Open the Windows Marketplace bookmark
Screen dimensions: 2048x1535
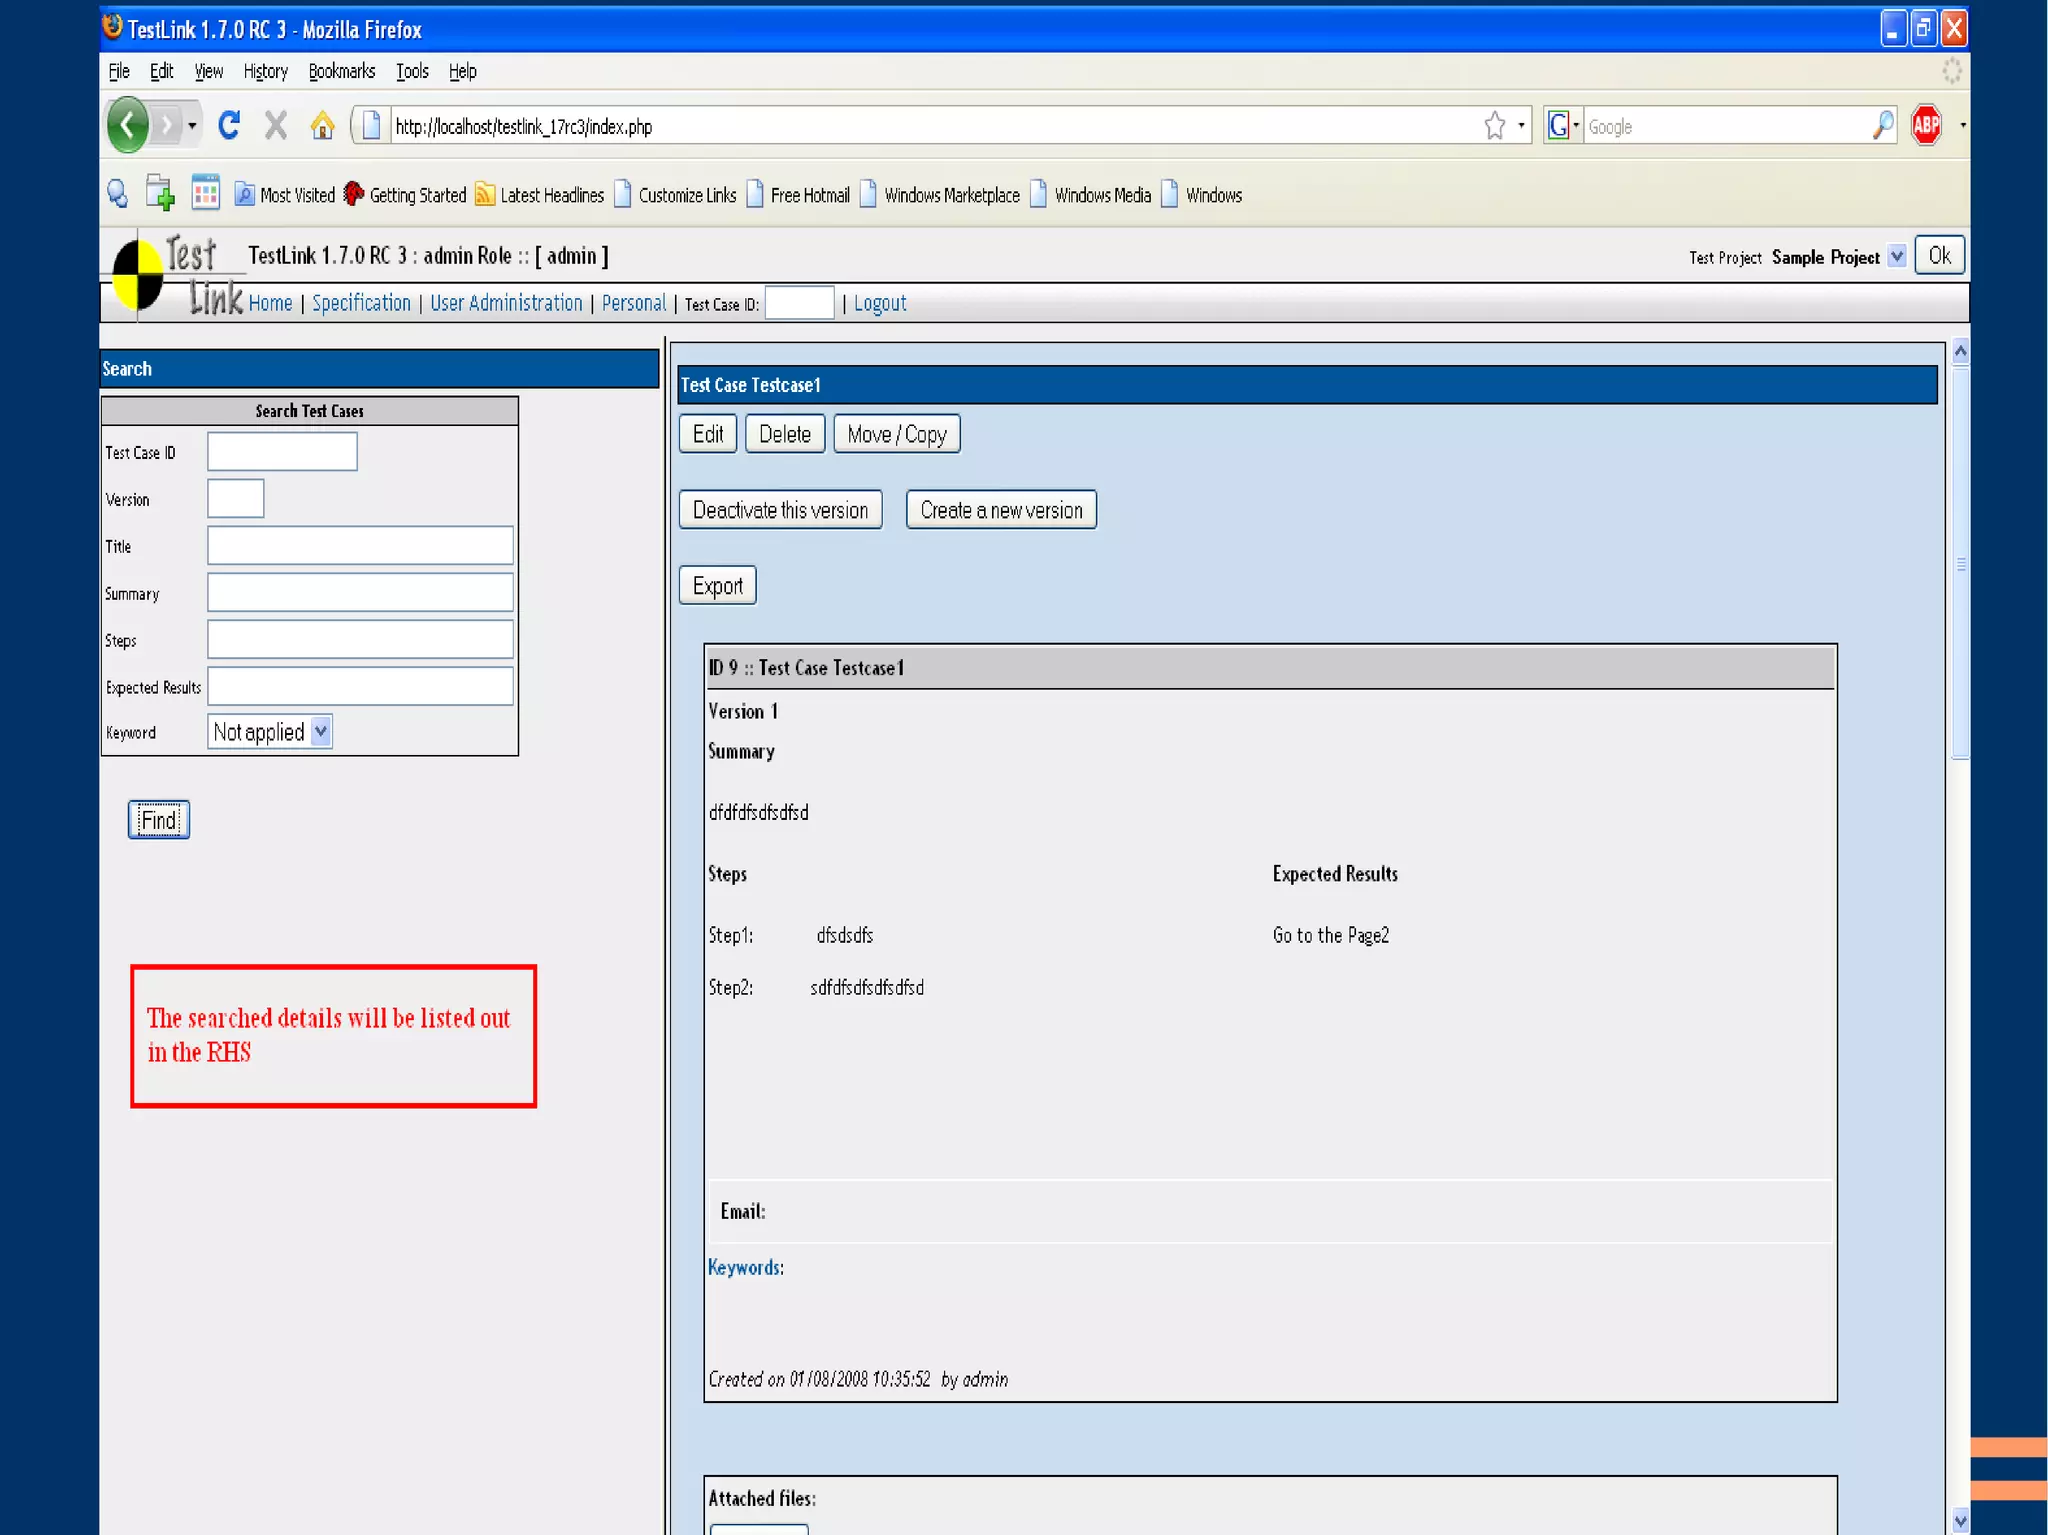[940, 195]
